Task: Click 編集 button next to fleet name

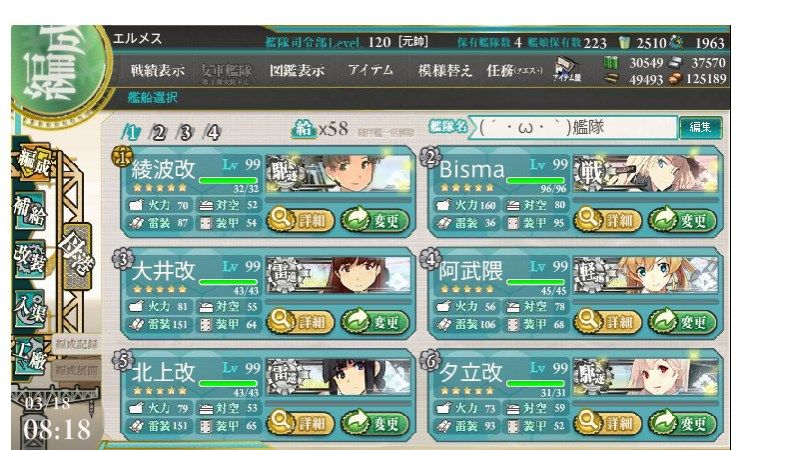Action: [701, 127]
